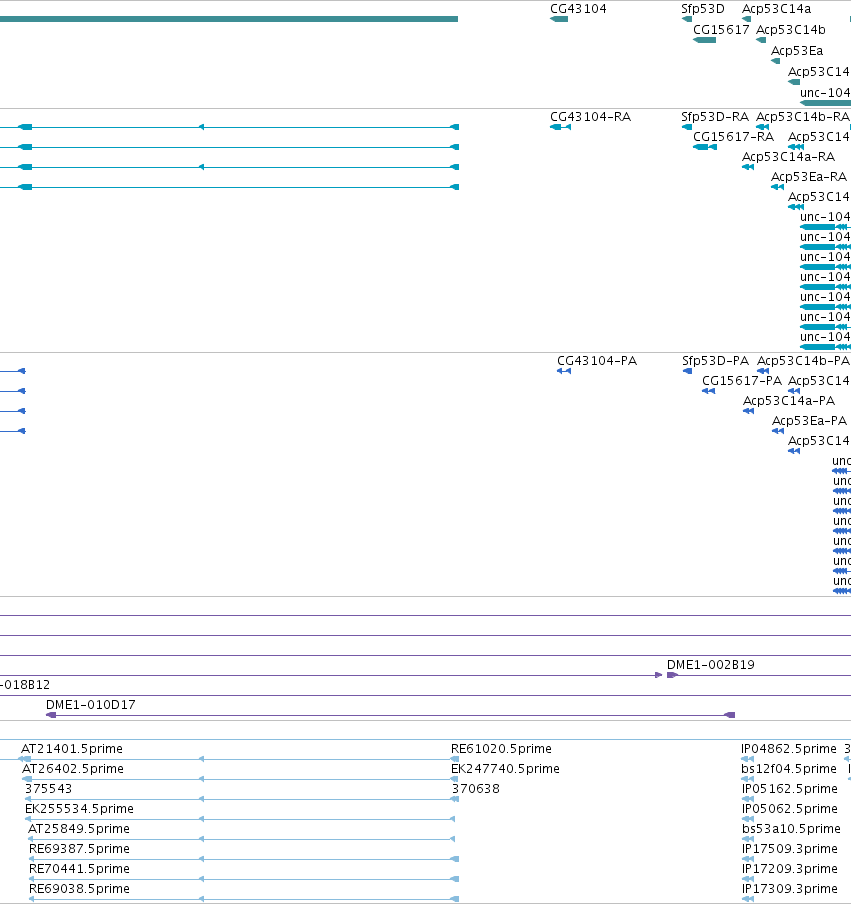Click the Sfp53D-RA transcript label
The width and height of the screenshot is (851, 904).
(x=715, y=116)
